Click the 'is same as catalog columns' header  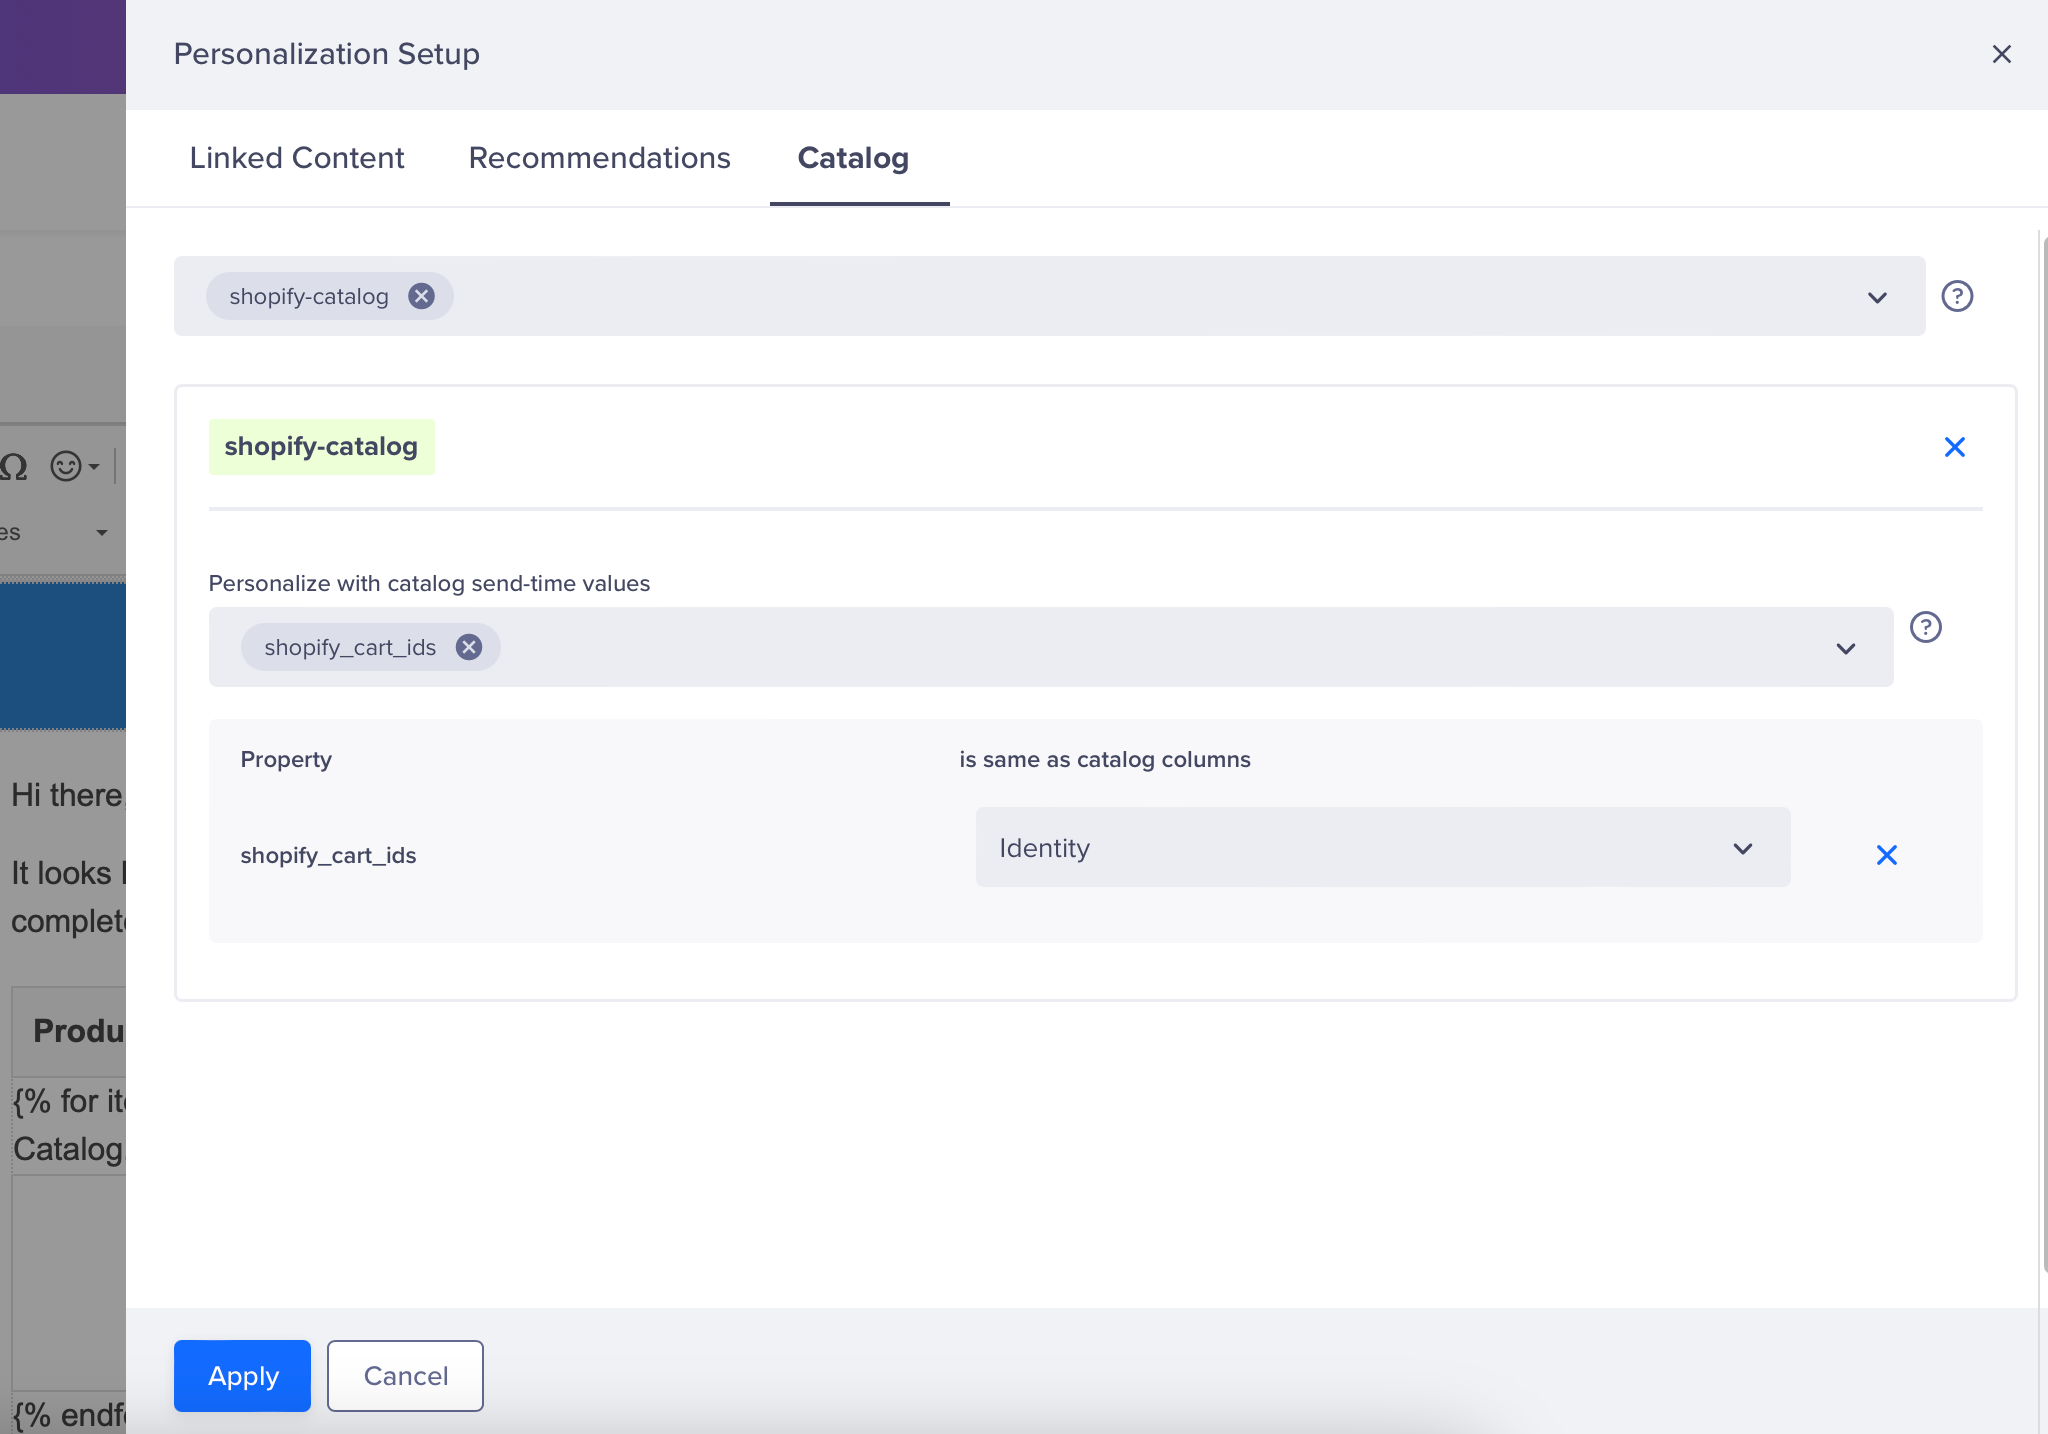pyautogui.click(x=1105, y=759)
